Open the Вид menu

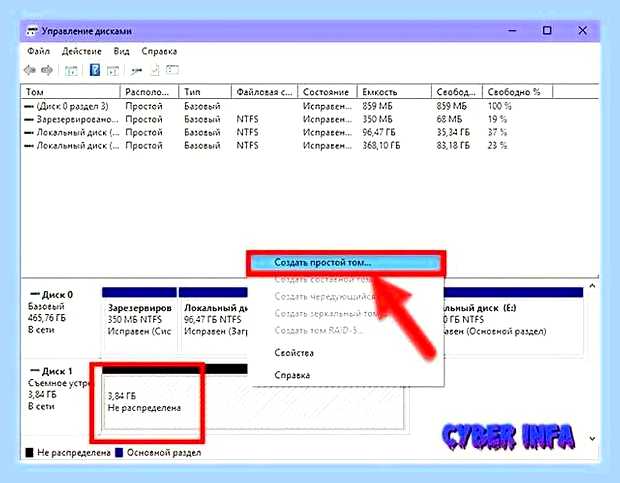tap(121, 51)
